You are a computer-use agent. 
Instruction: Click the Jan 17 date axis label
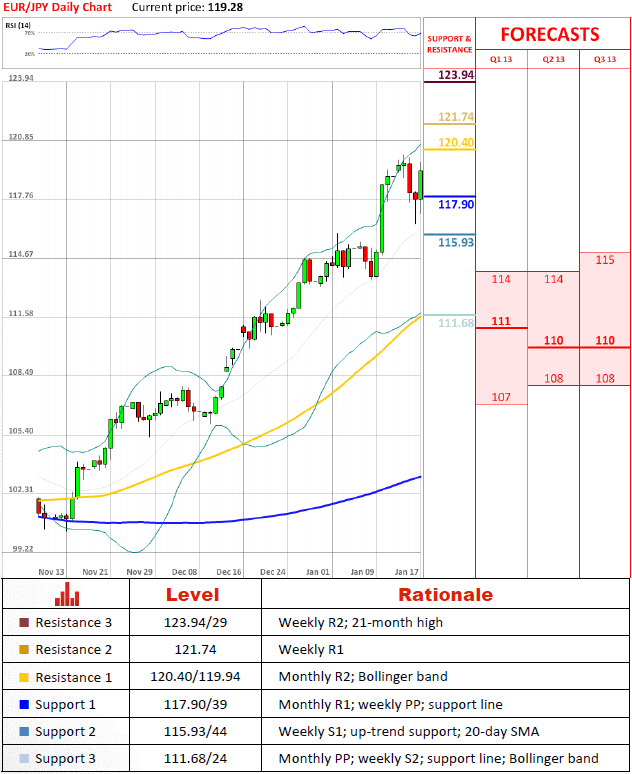pyautogui.click(x=407, y=572)
